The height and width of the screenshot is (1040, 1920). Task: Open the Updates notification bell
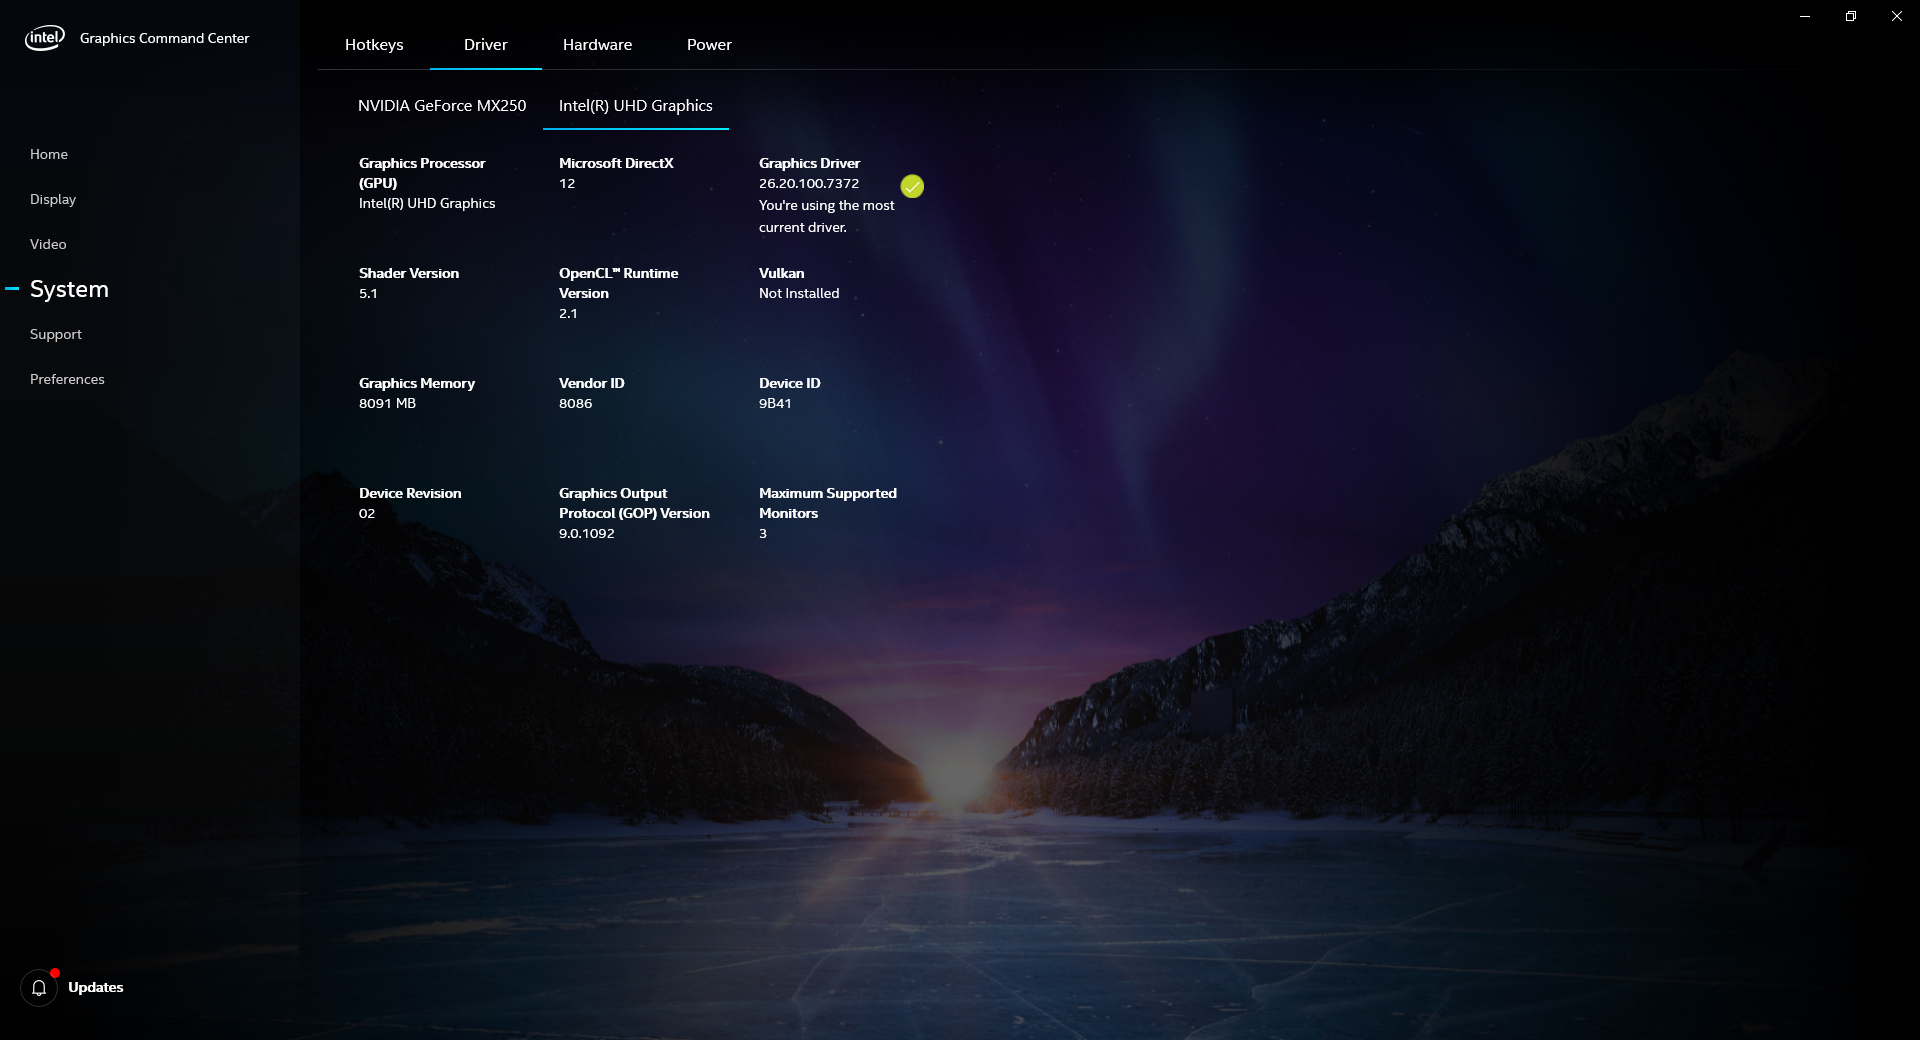coord(39,988)
